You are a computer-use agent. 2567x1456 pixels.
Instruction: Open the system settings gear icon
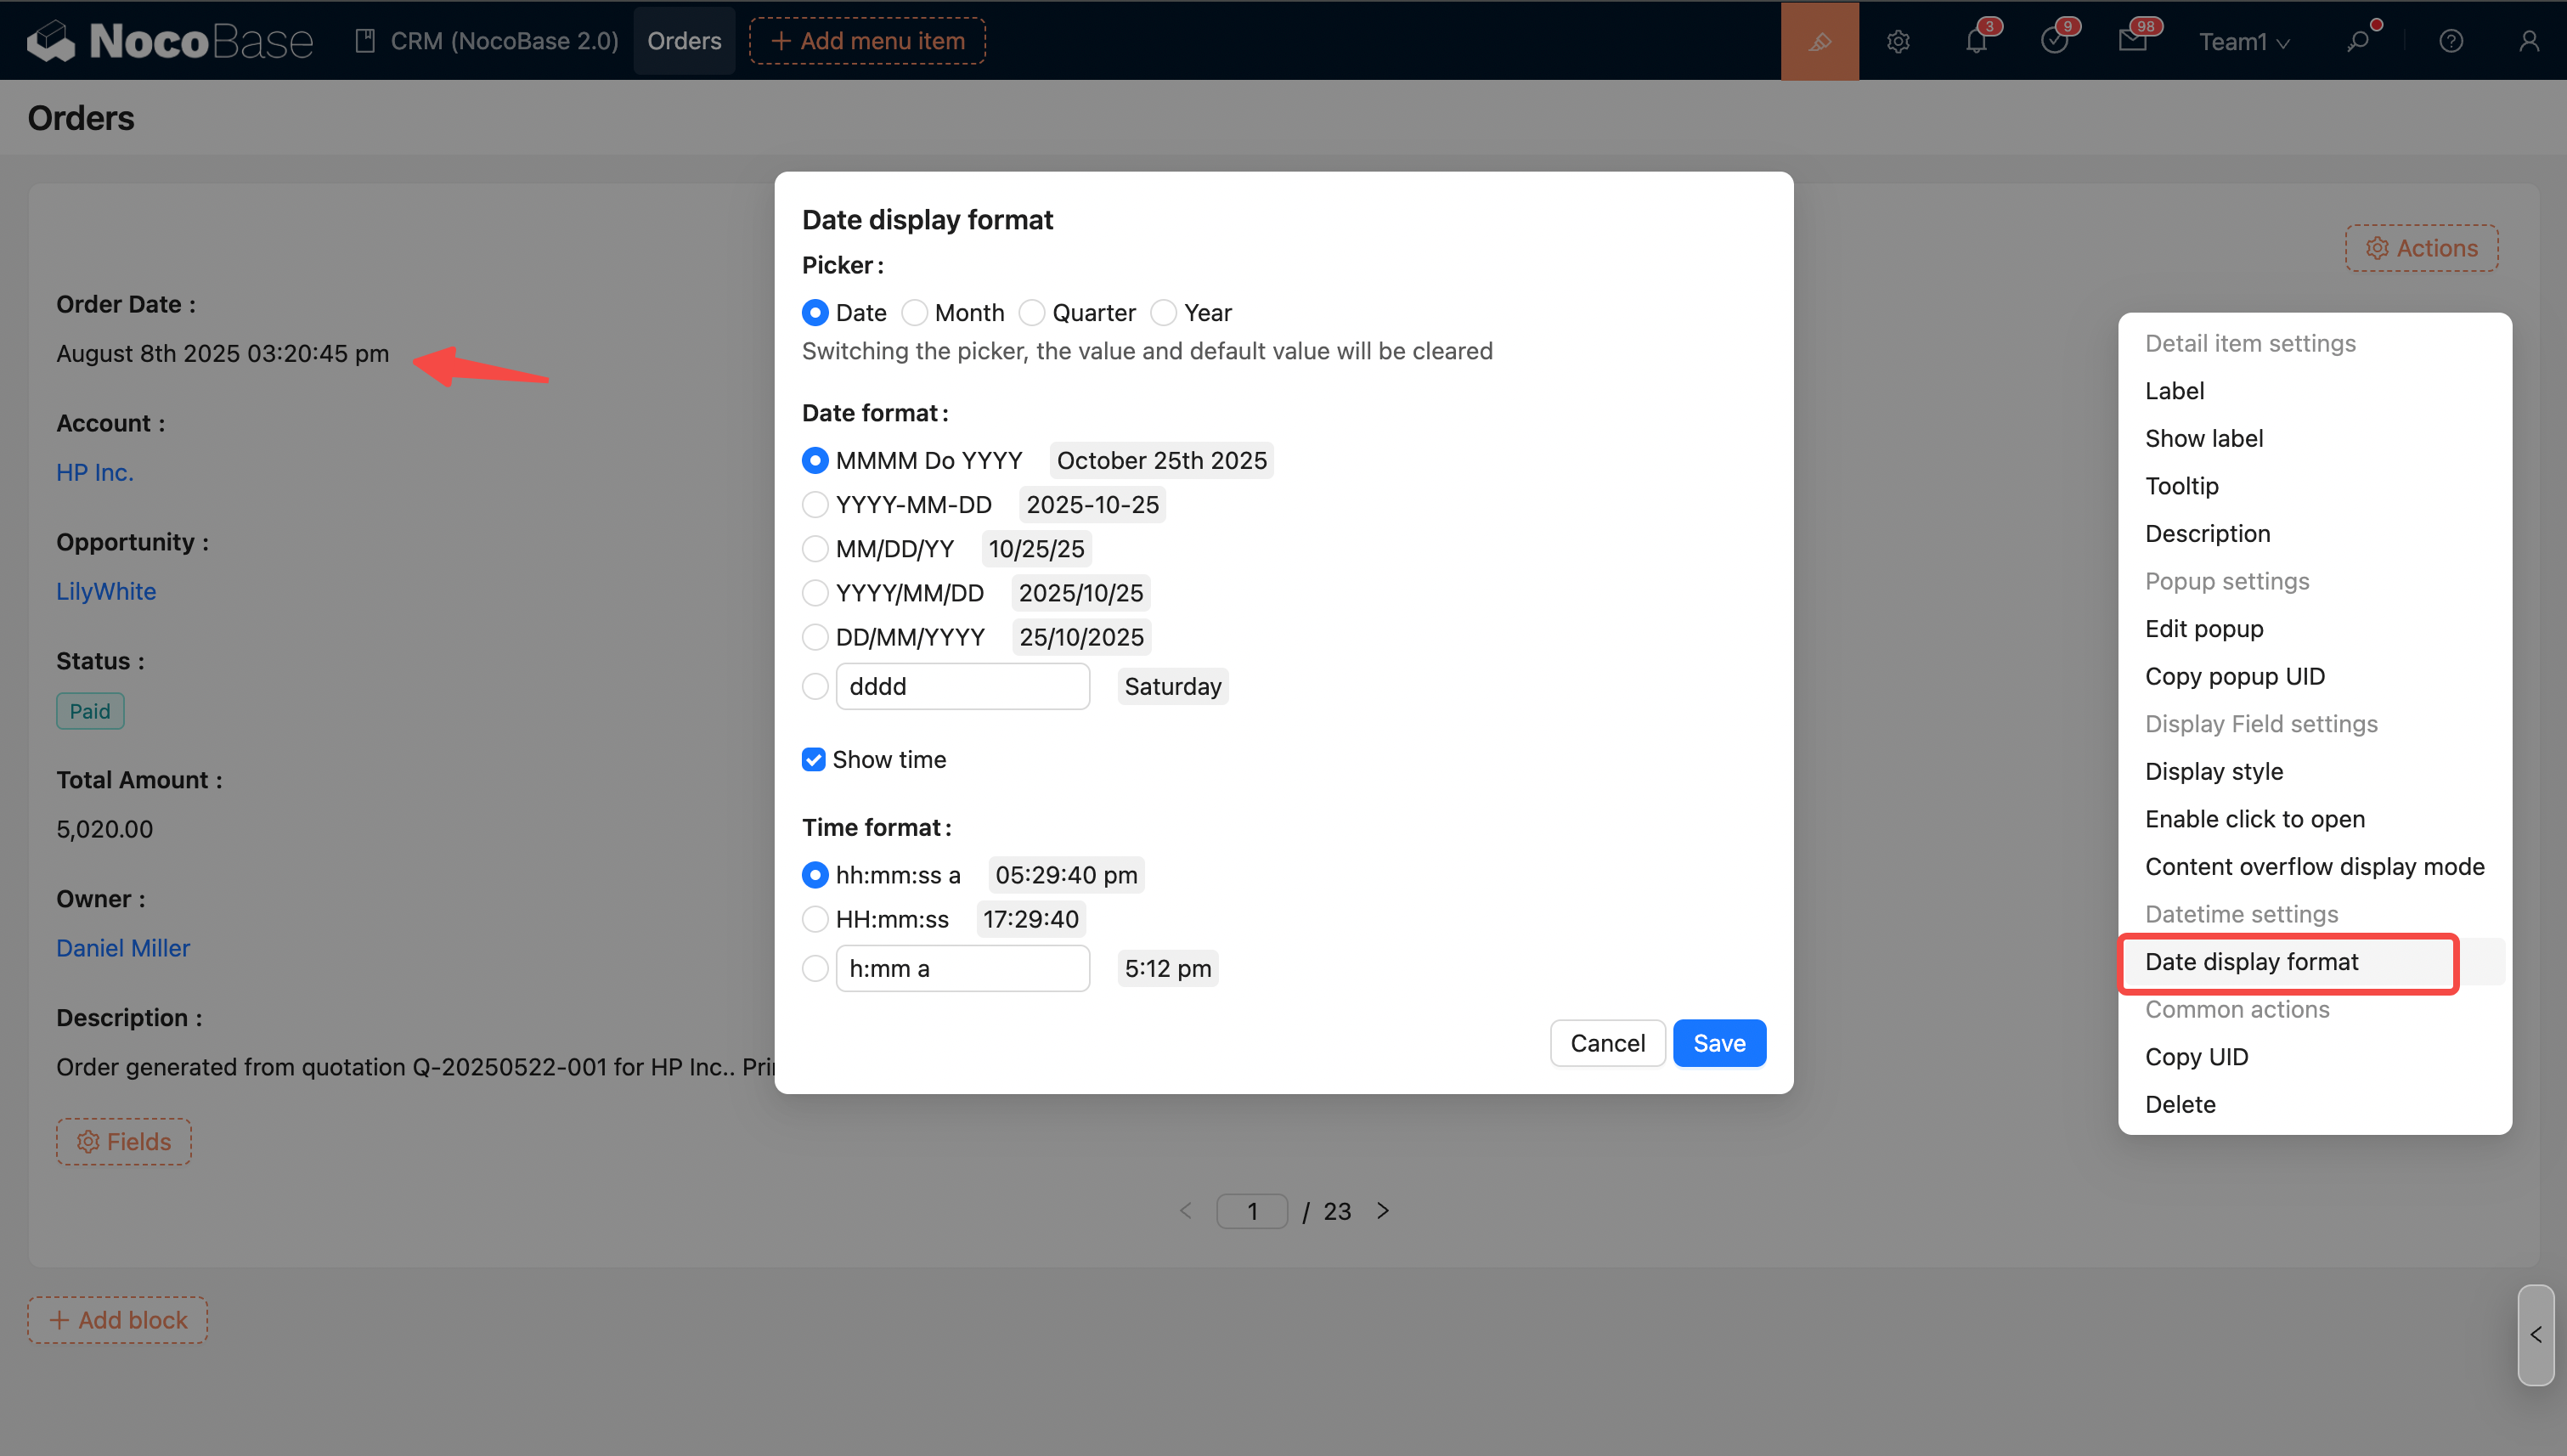[1898, 41]
